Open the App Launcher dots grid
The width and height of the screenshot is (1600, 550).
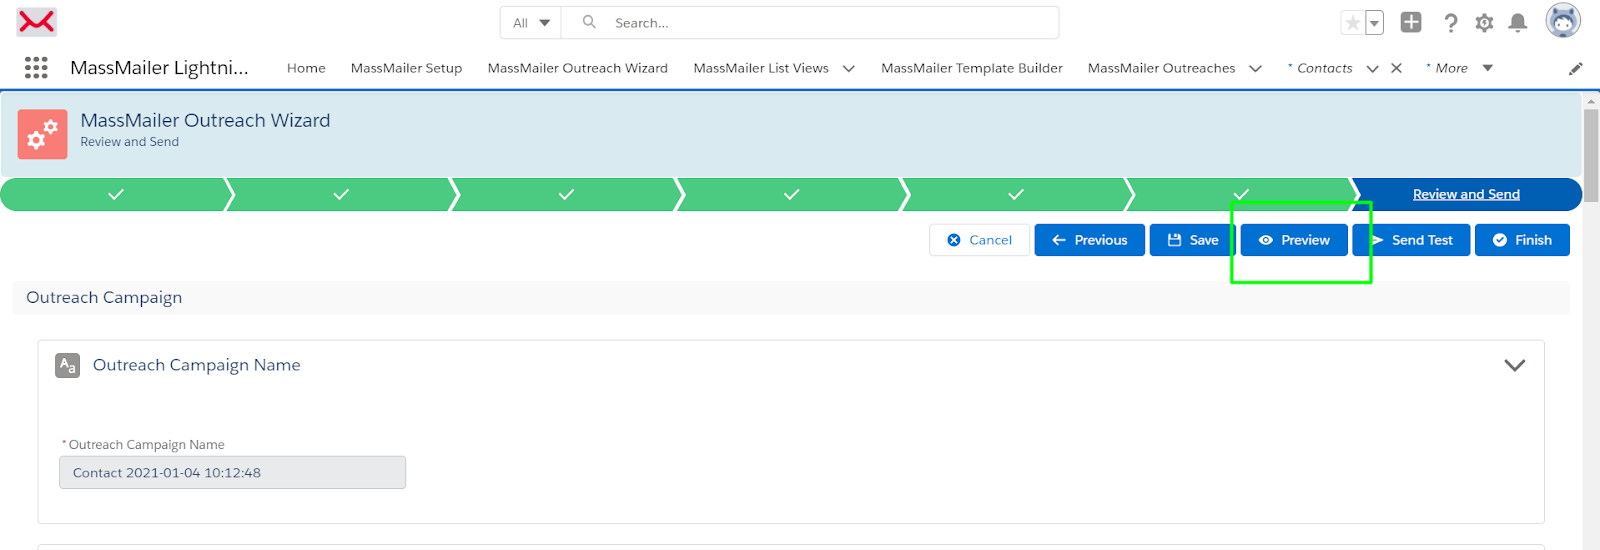(36, 67)
